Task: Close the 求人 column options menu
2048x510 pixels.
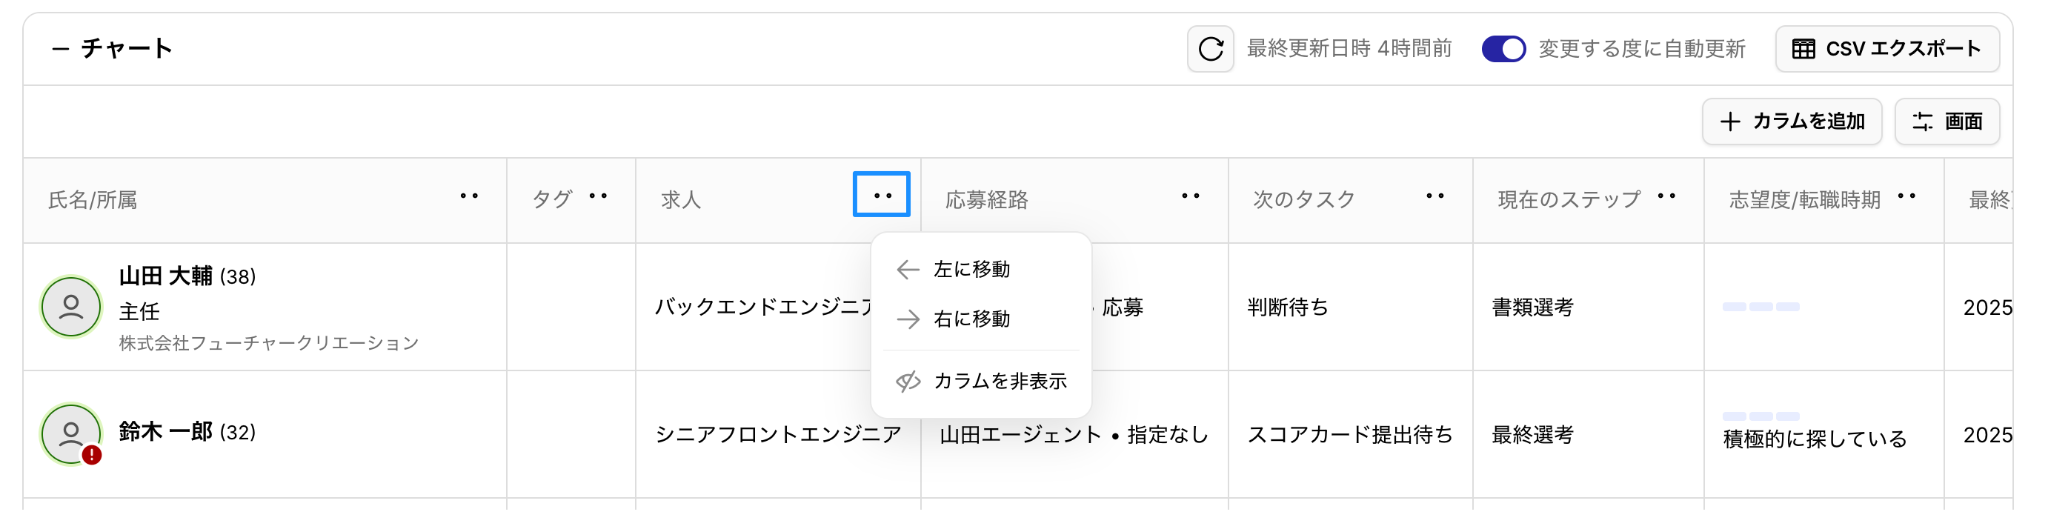Action: click(x=881, y=195)
